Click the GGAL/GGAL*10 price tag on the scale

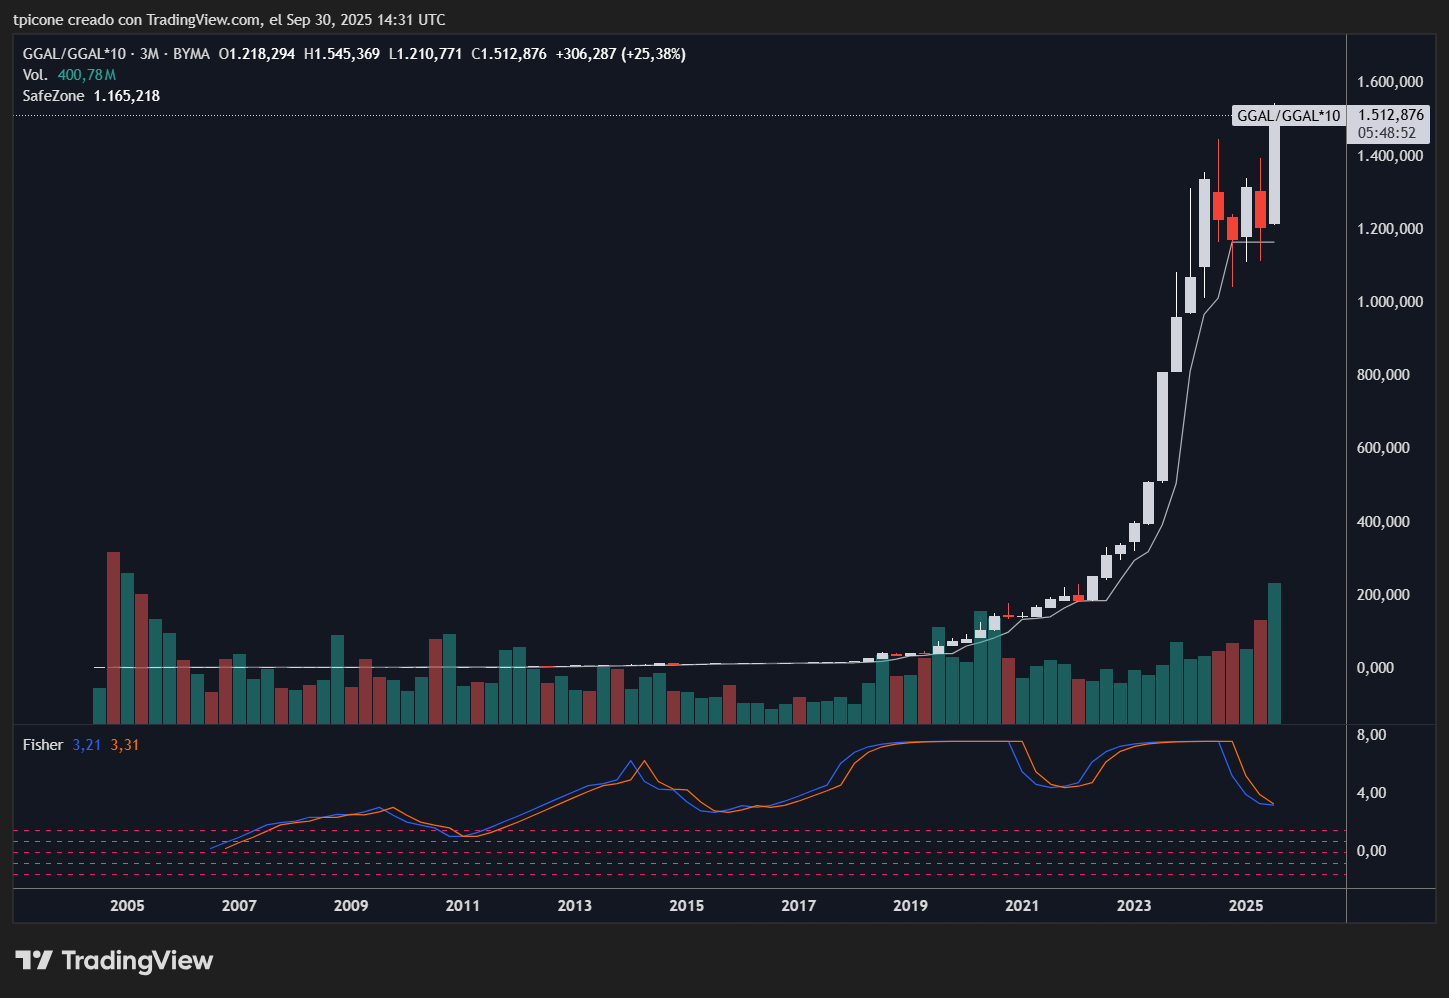[x=1288, y=116]
